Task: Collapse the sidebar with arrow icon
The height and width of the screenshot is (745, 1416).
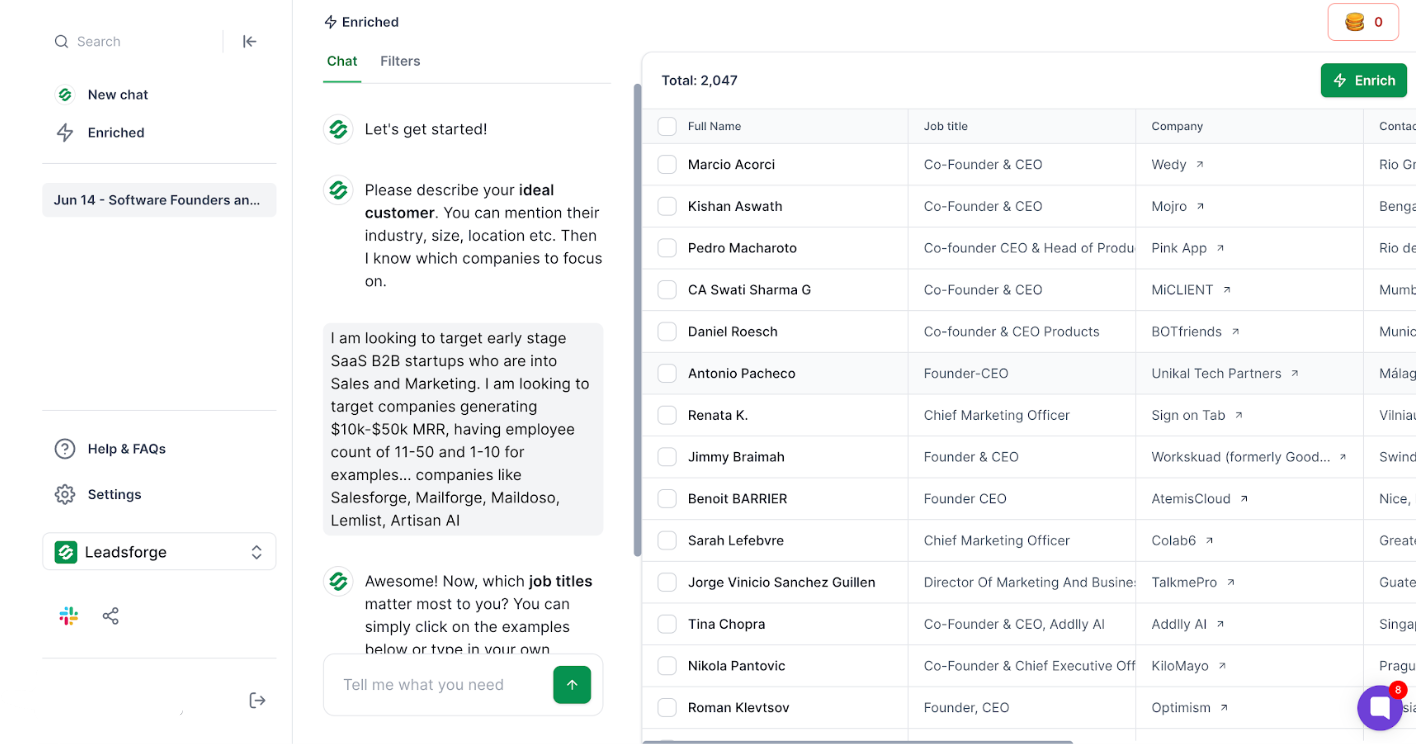Action: point(250,41)
